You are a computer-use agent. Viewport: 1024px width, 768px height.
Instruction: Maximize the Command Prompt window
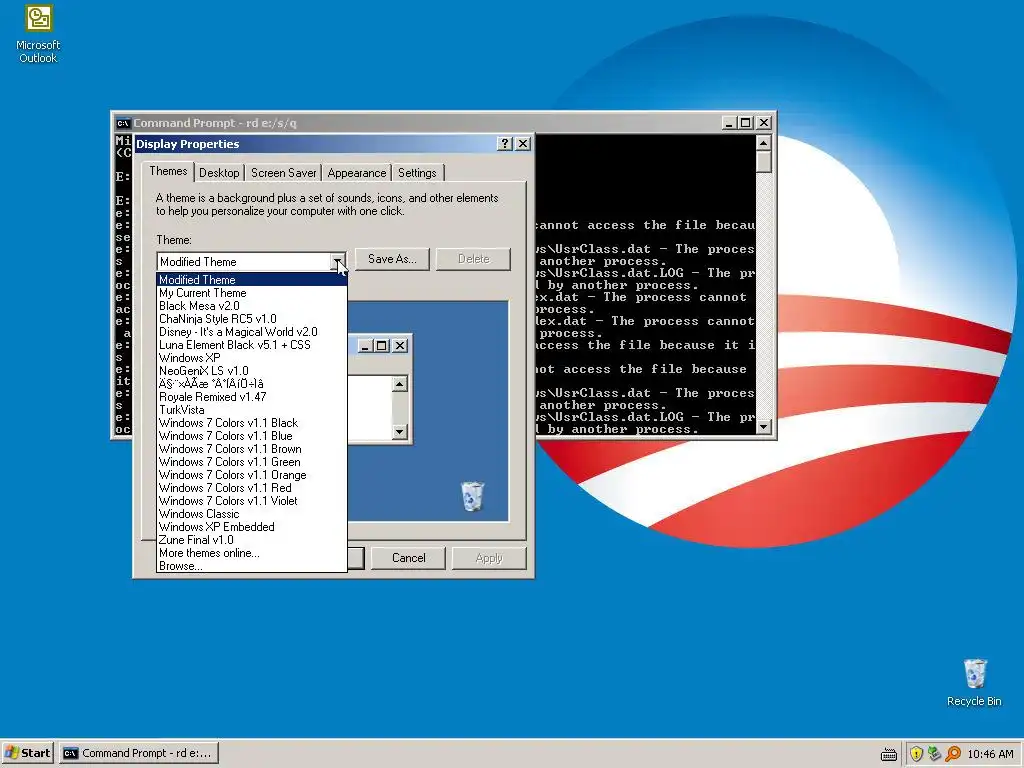pyautogui.click(x=745, y=123)
